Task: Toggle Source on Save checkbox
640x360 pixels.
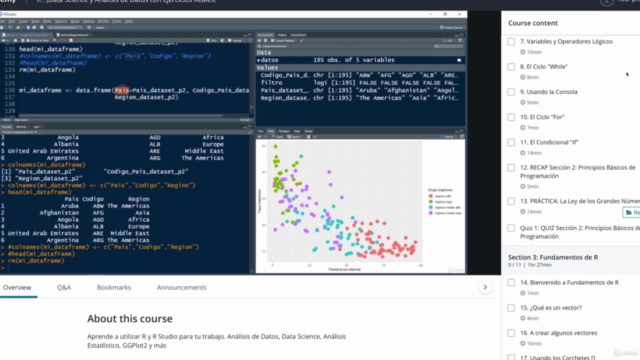Action: point(28,40)
